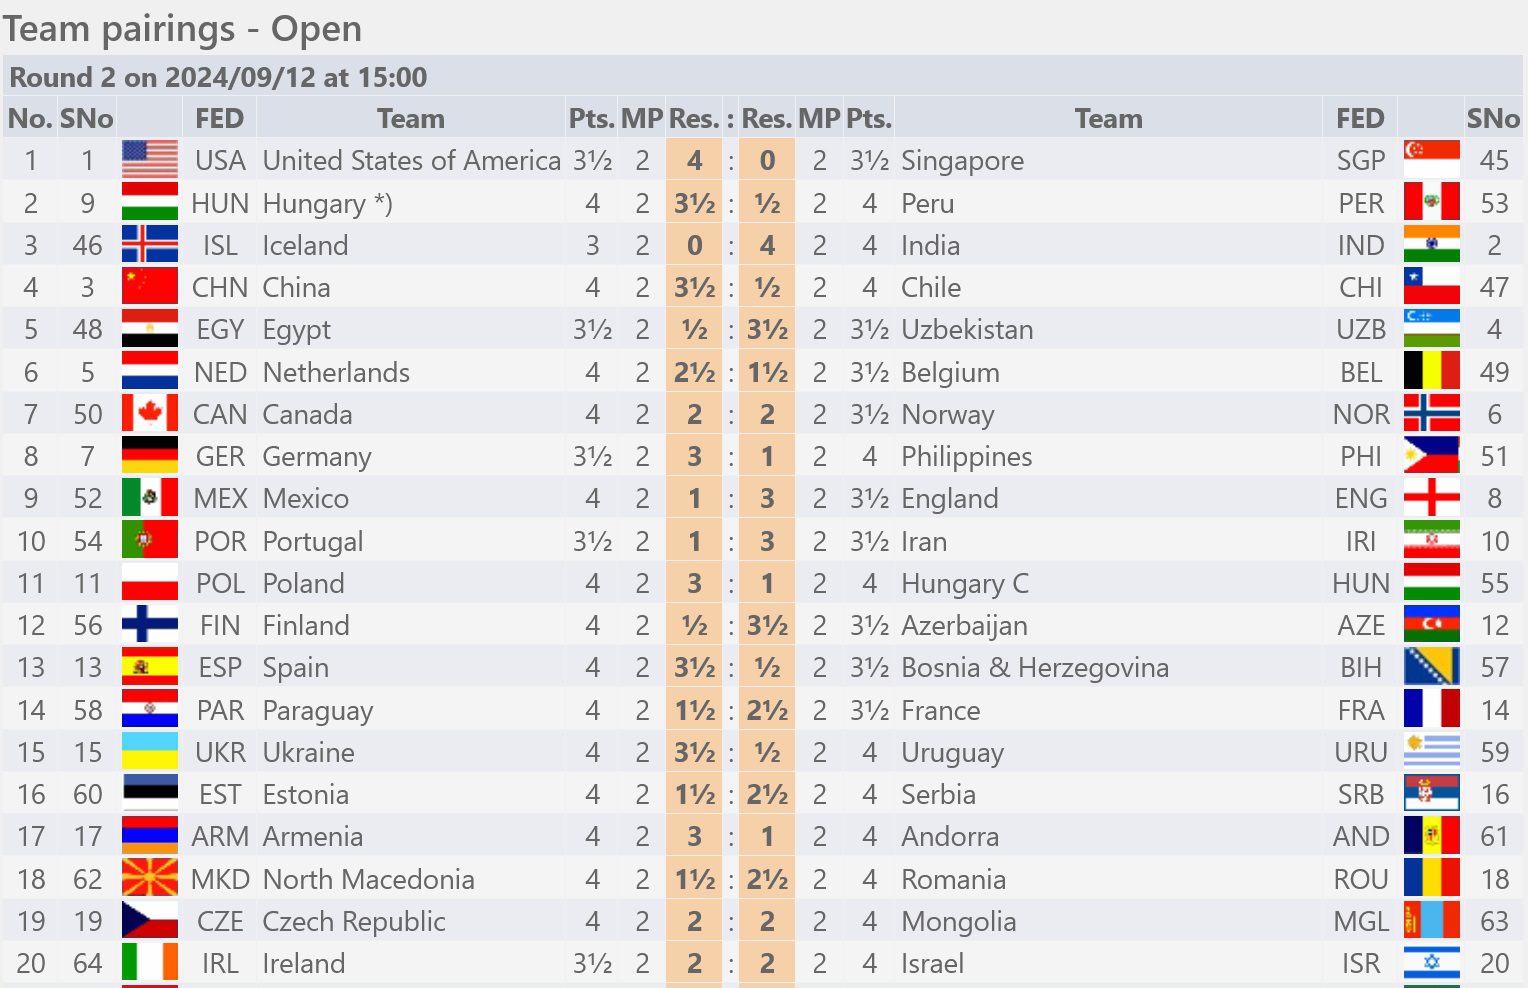Click the left FED column header
The image size is (1528, 988).
[x=219, y=118]
